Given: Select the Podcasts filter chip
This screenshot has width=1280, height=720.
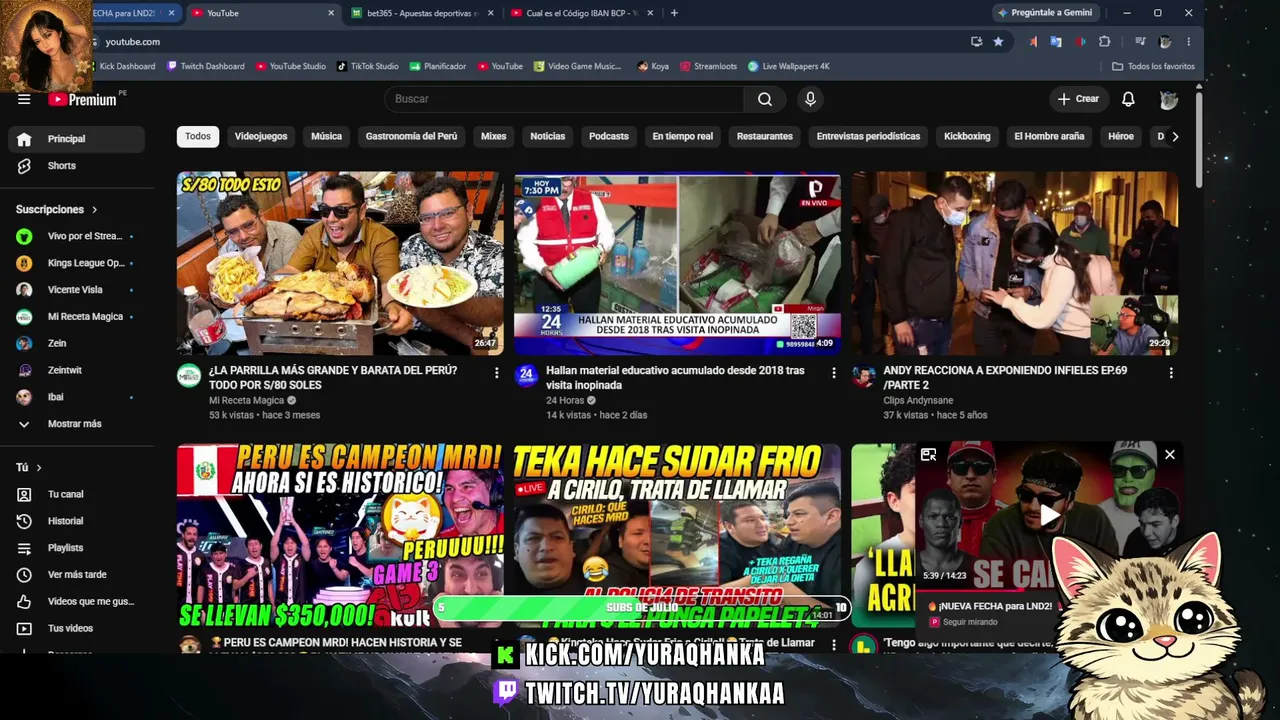Looking at the screenshot, I should (x=609, y=137).
